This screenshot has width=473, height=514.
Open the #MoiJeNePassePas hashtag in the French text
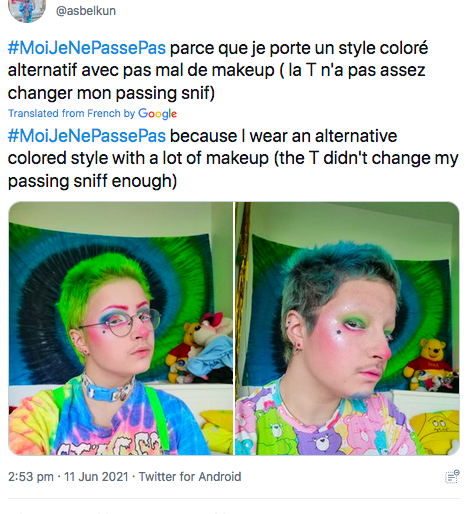click(87, 48)
